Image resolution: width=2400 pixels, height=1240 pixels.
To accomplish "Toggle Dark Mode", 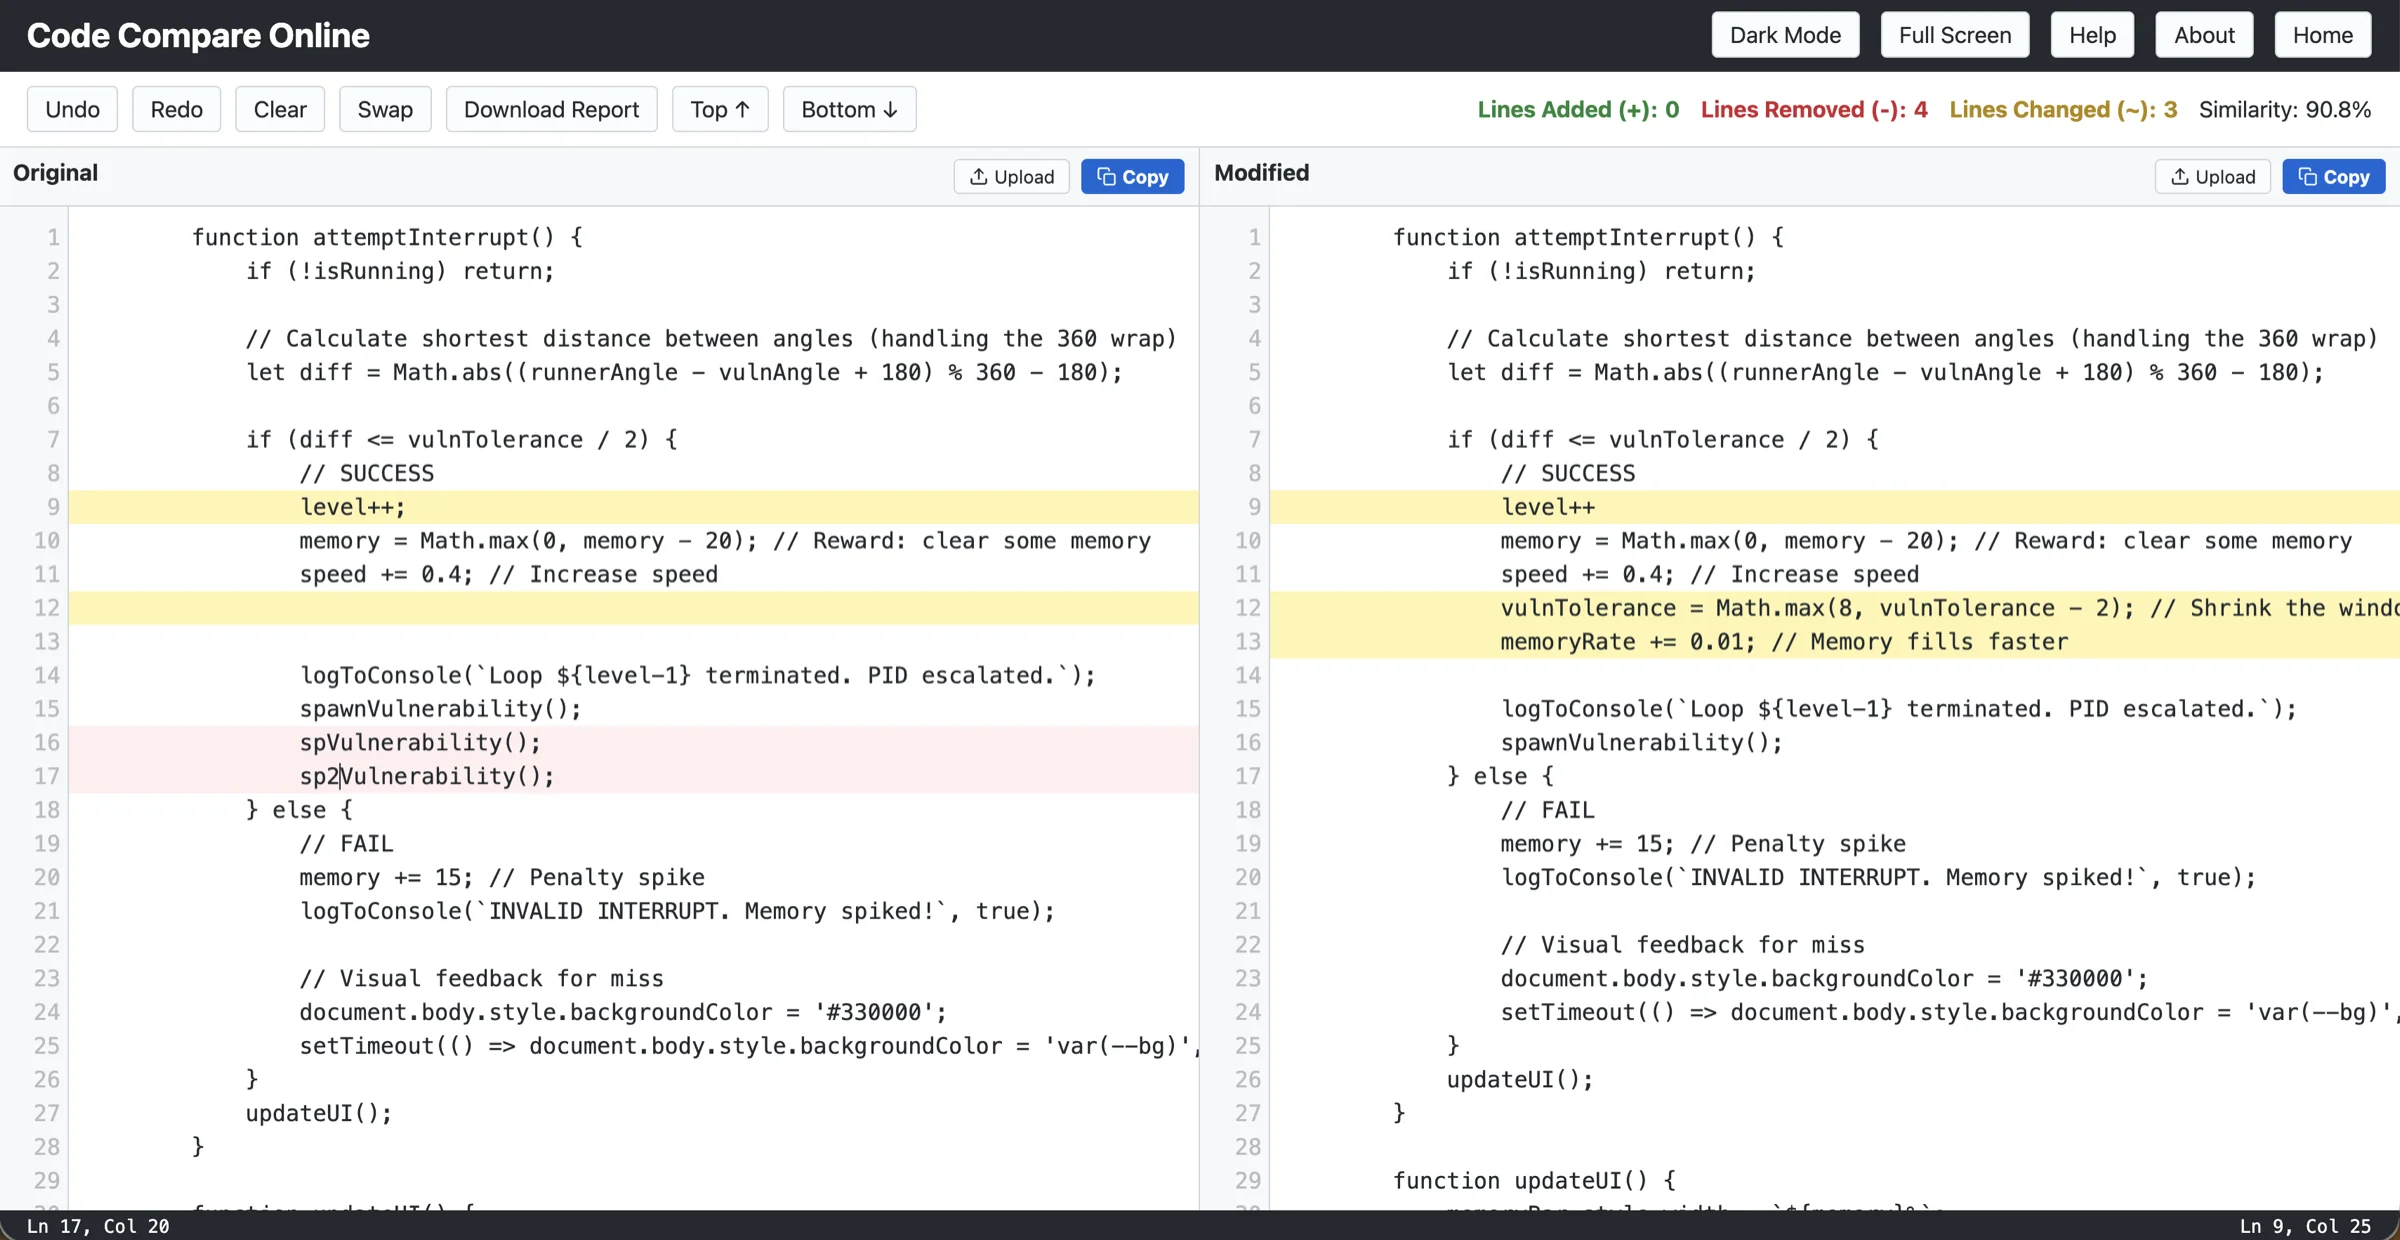I will pos(1785,35).
